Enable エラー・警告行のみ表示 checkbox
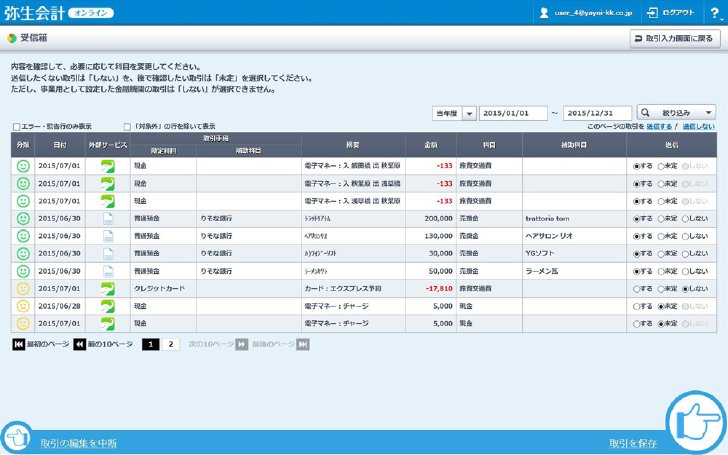The image size is (728, 455). (17, 127)
